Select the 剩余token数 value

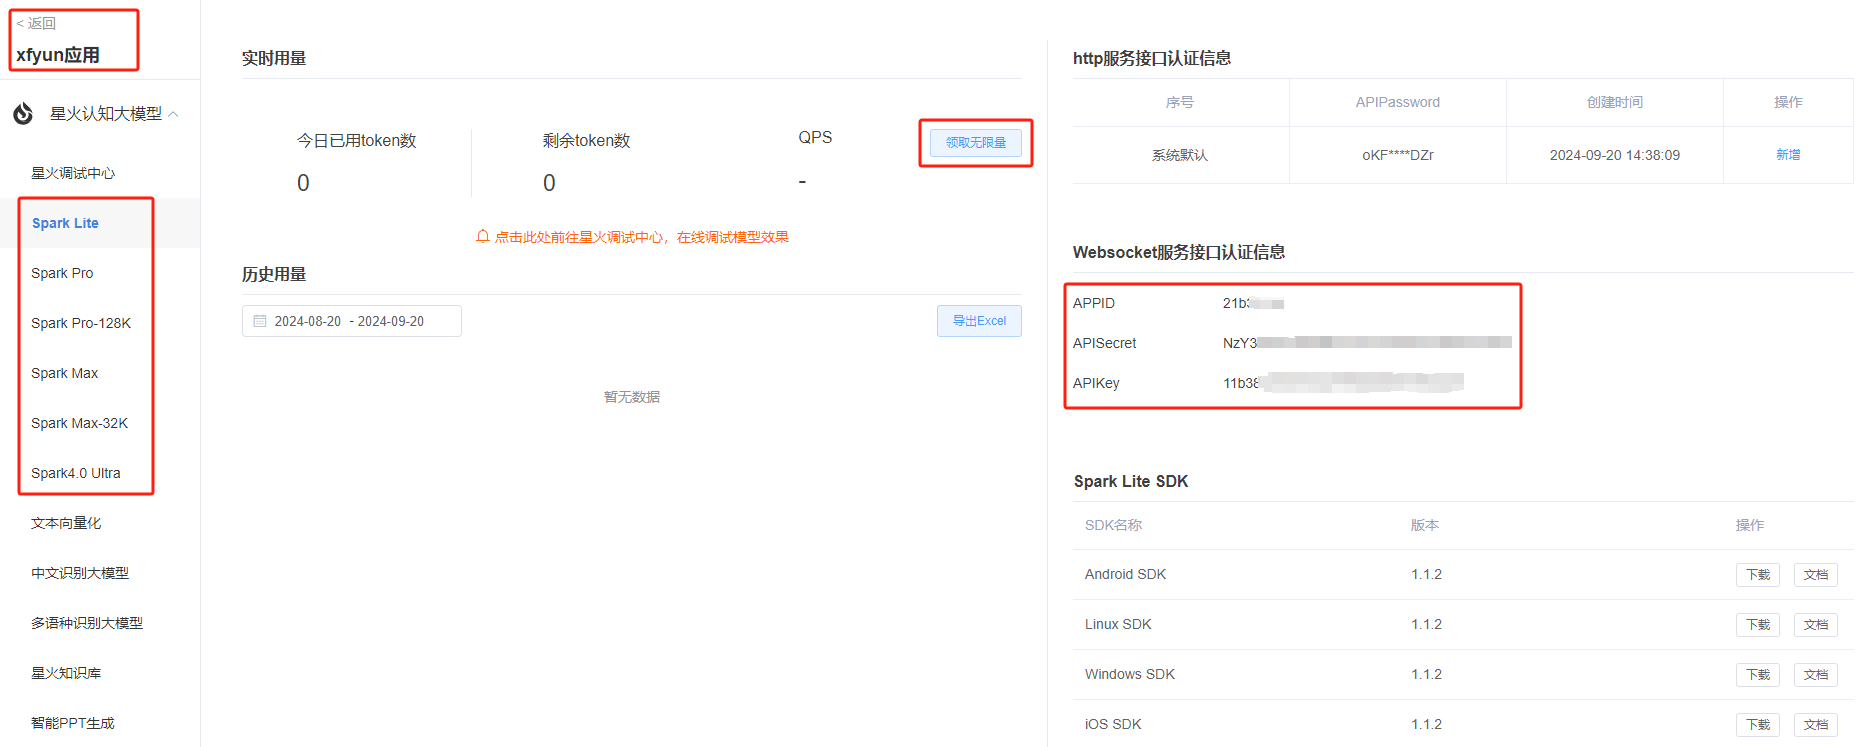(x=549, y=183)
